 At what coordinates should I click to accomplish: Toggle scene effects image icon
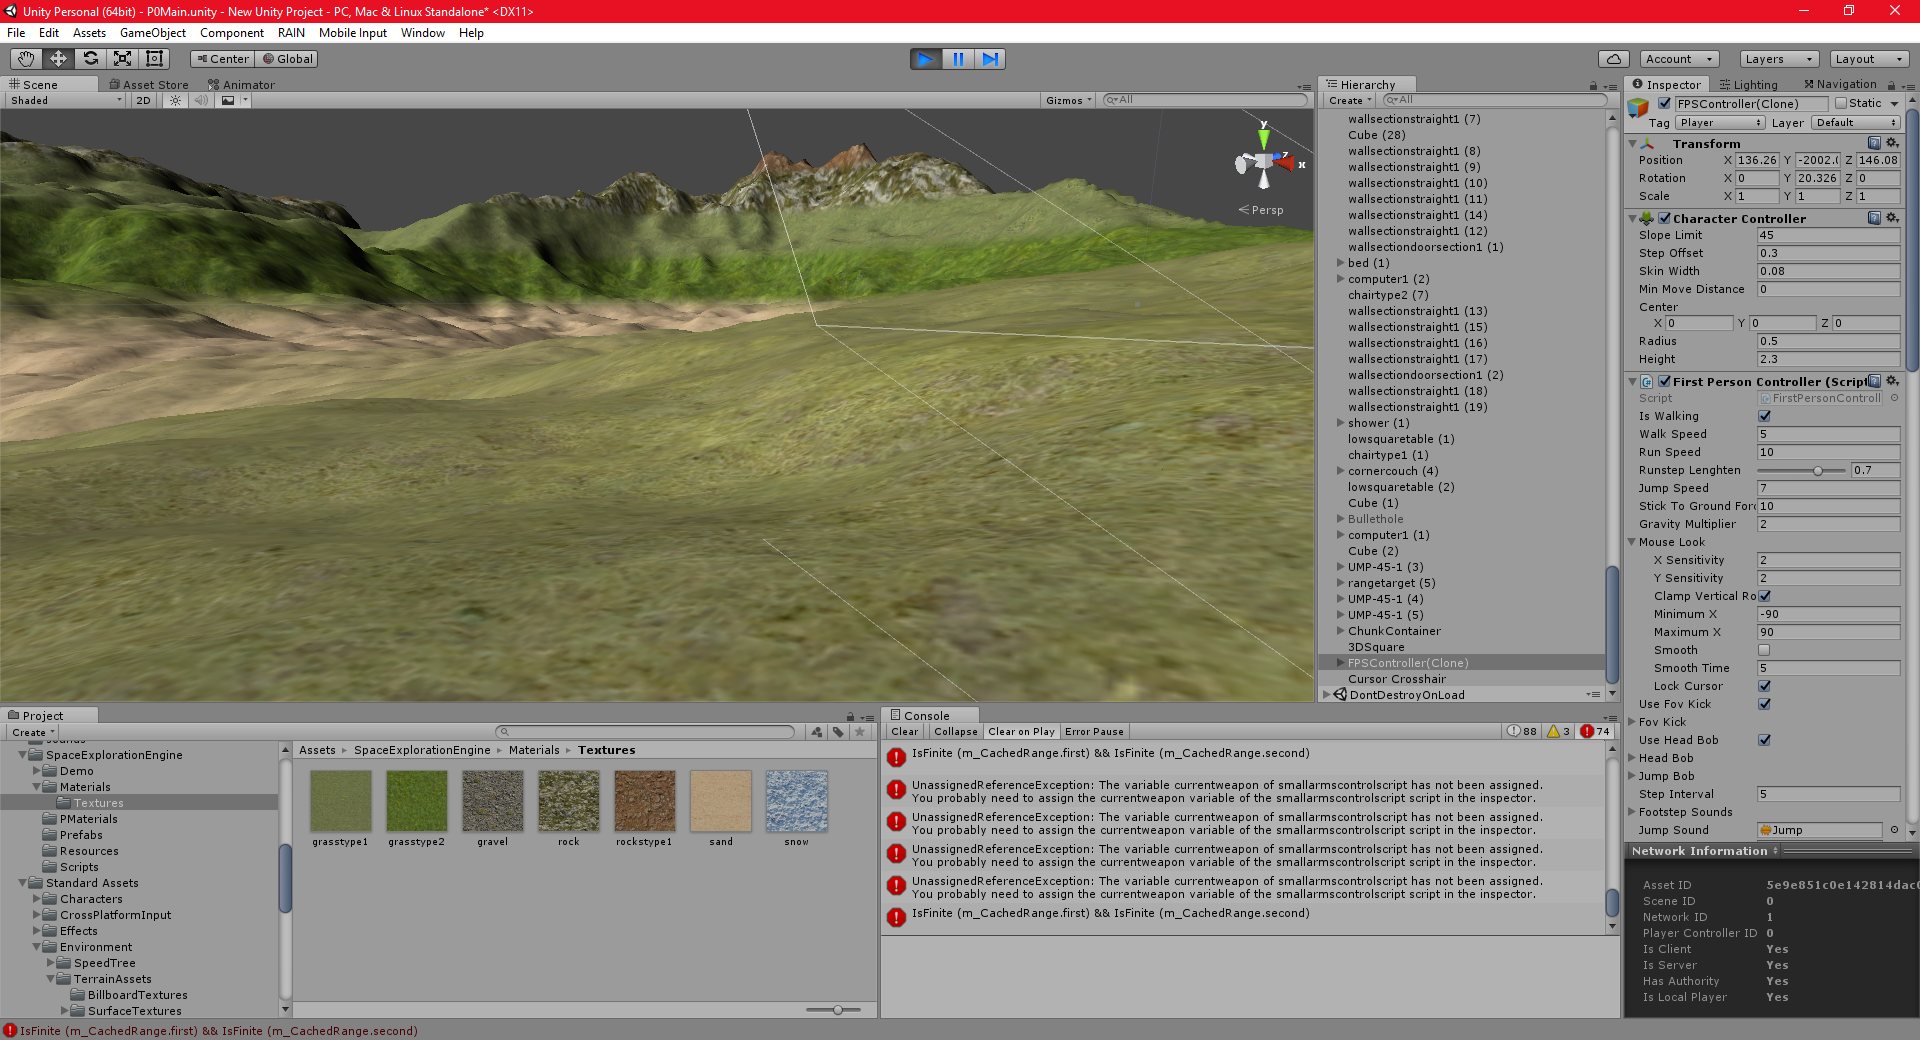[x=228, y=100]
